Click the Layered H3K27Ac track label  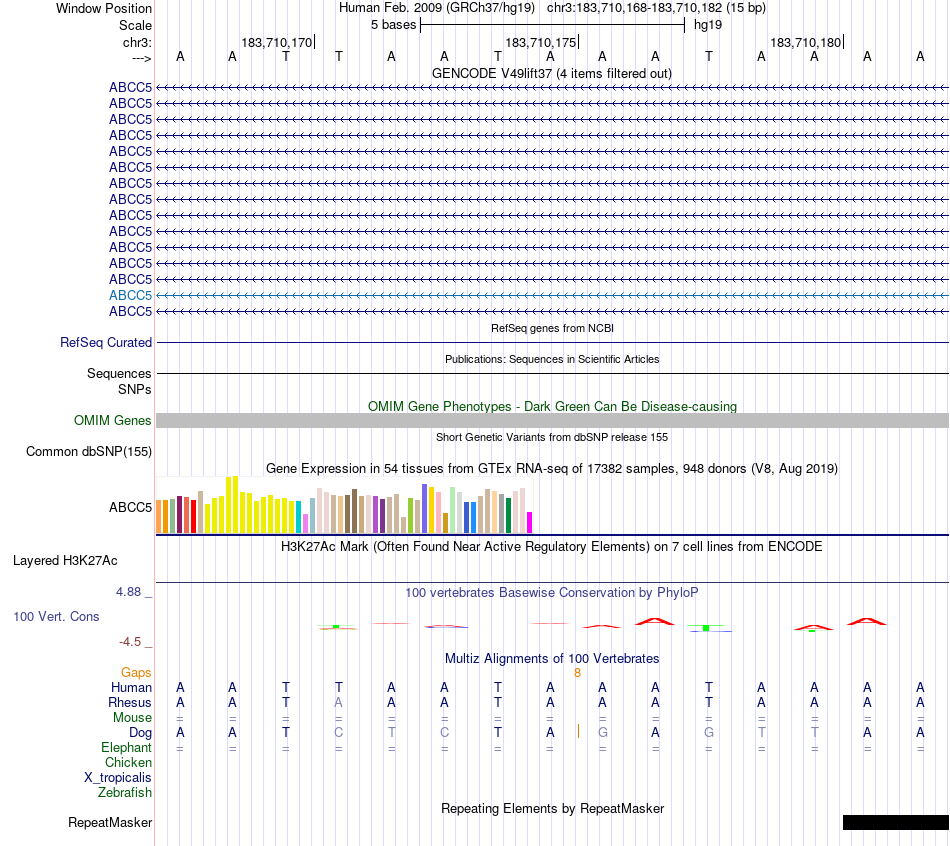tap(65, 561)
